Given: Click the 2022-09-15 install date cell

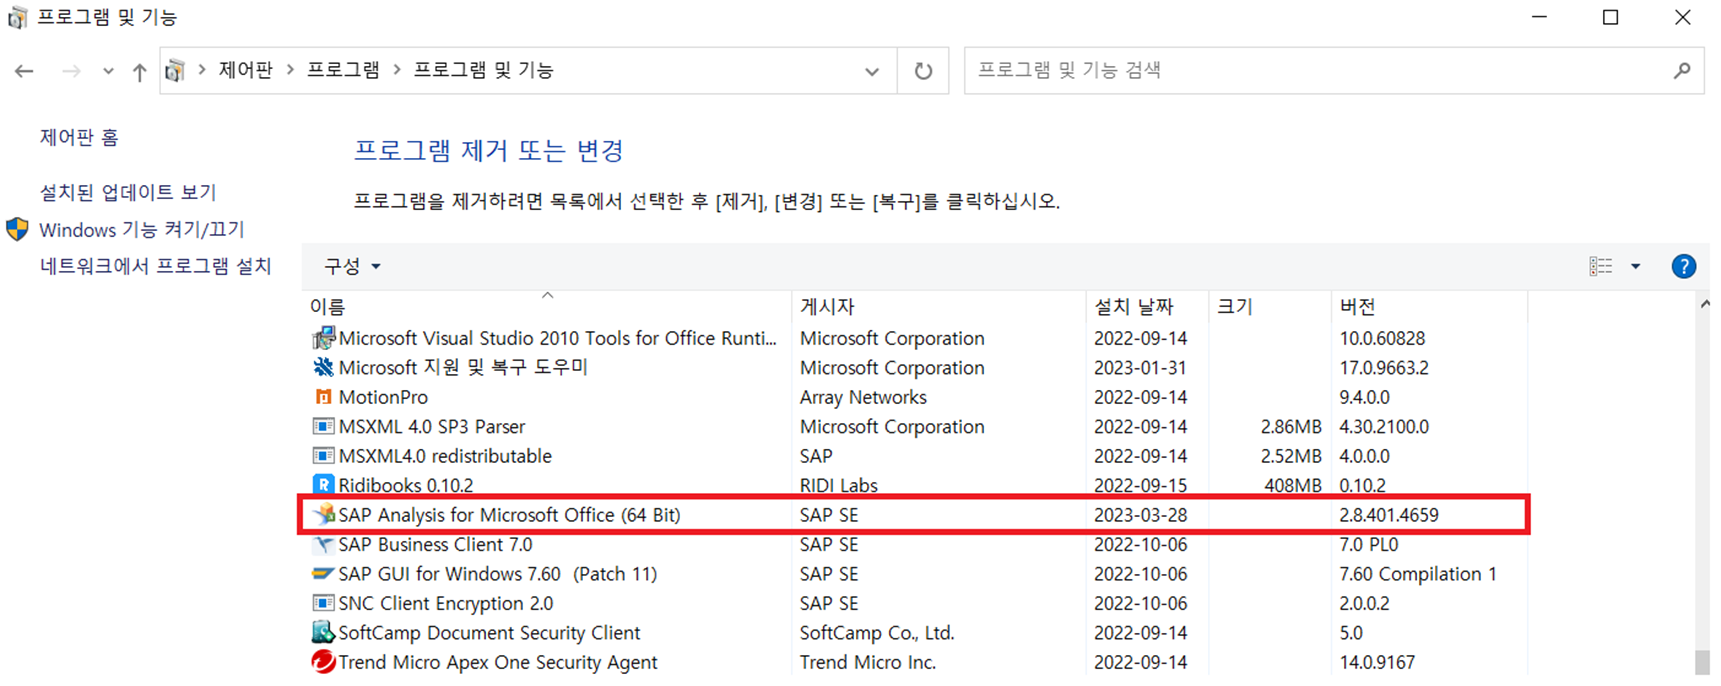Looking at the screenshot, I should point(1140,485).
